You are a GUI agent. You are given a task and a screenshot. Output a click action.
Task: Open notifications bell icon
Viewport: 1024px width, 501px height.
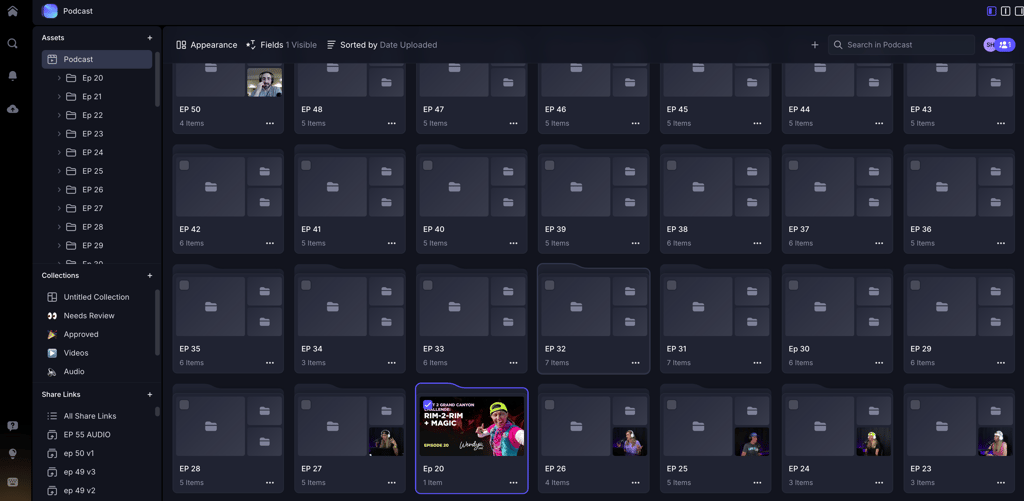12,76
